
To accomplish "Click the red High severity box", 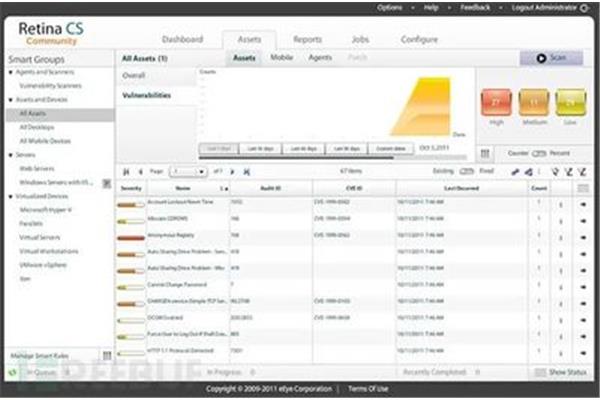I will pyautogui.click(x=496, y=102).
